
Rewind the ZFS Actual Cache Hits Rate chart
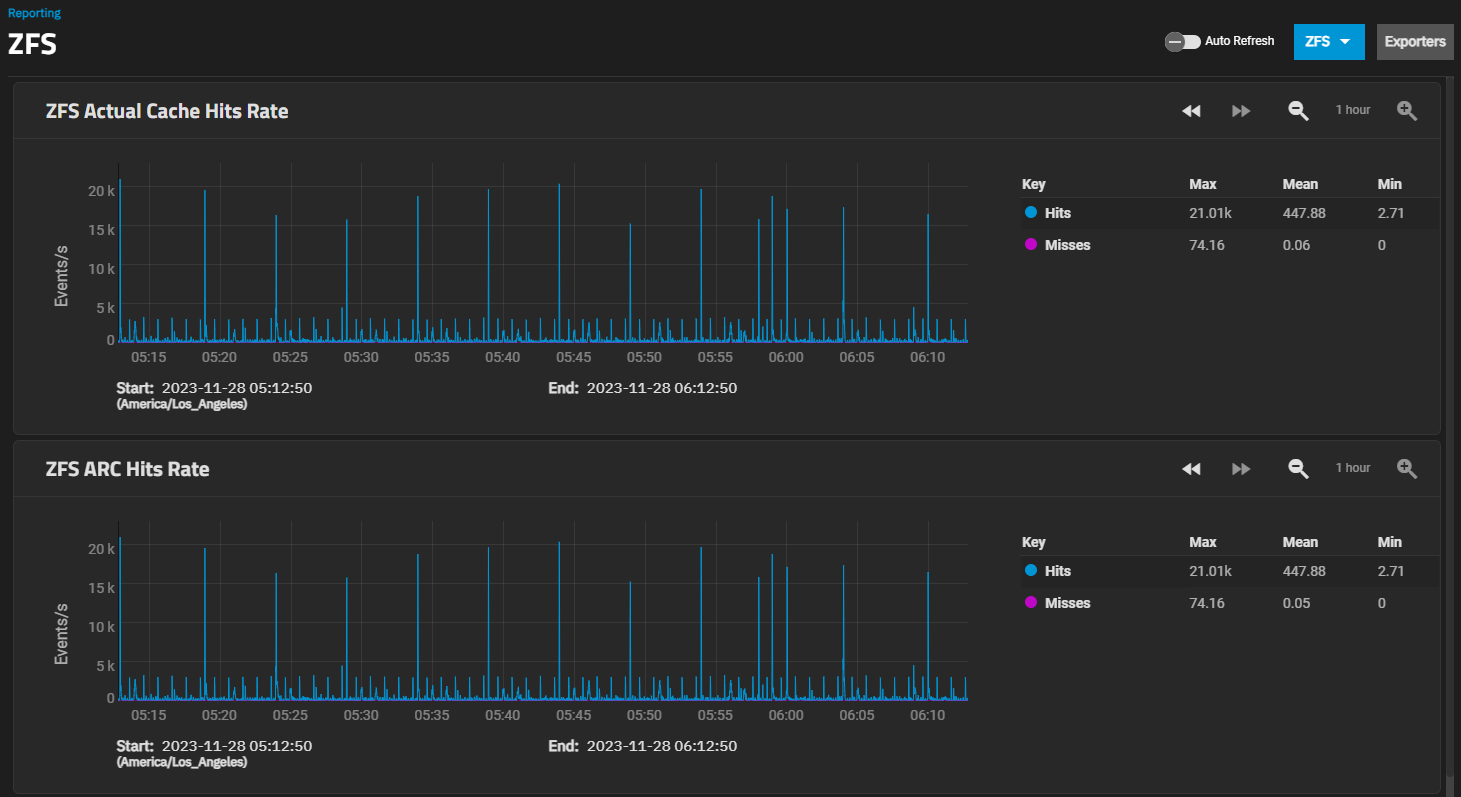pos(1191,111)
